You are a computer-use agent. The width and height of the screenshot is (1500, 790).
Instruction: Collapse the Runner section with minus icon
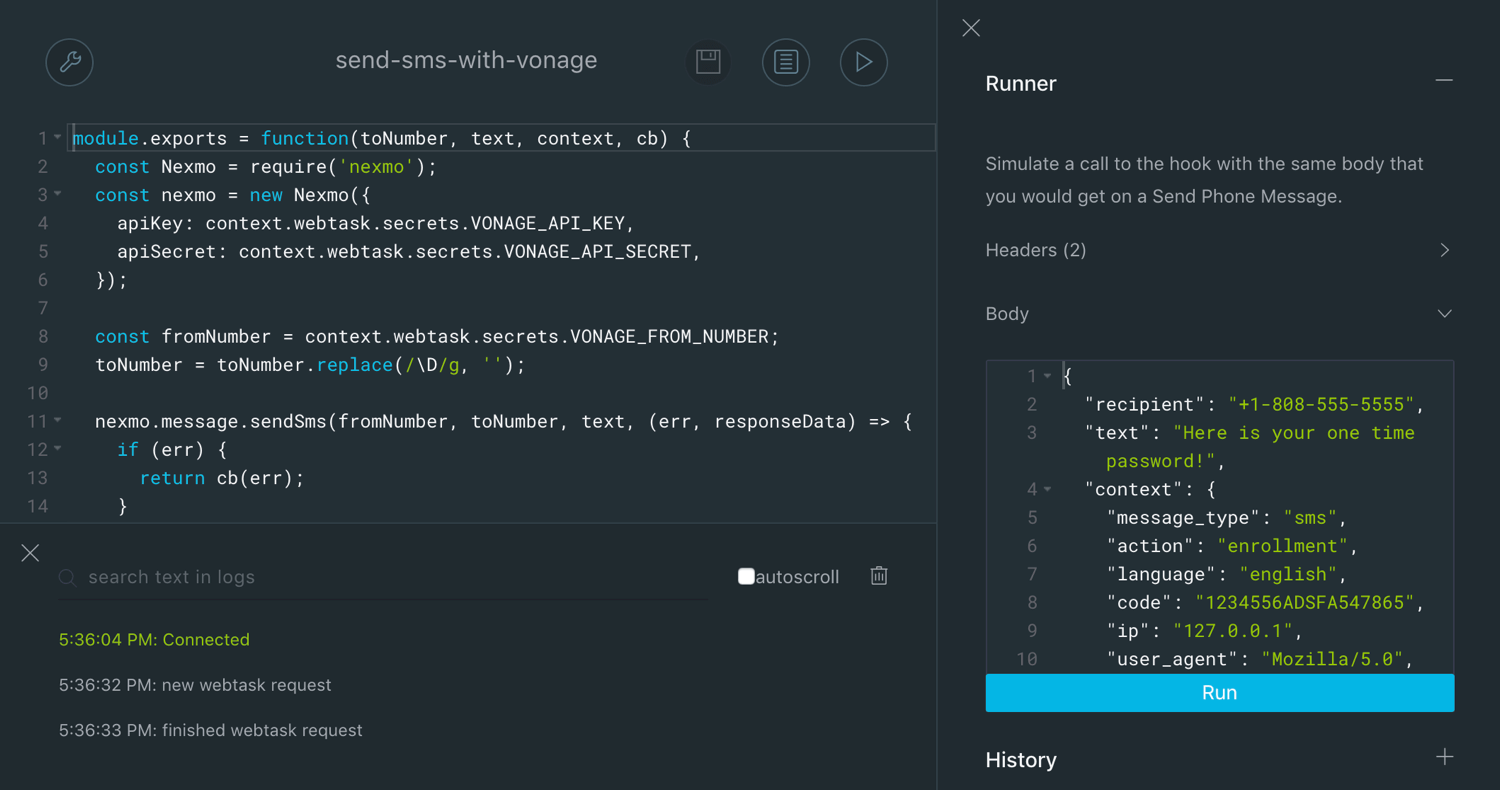1444,80
